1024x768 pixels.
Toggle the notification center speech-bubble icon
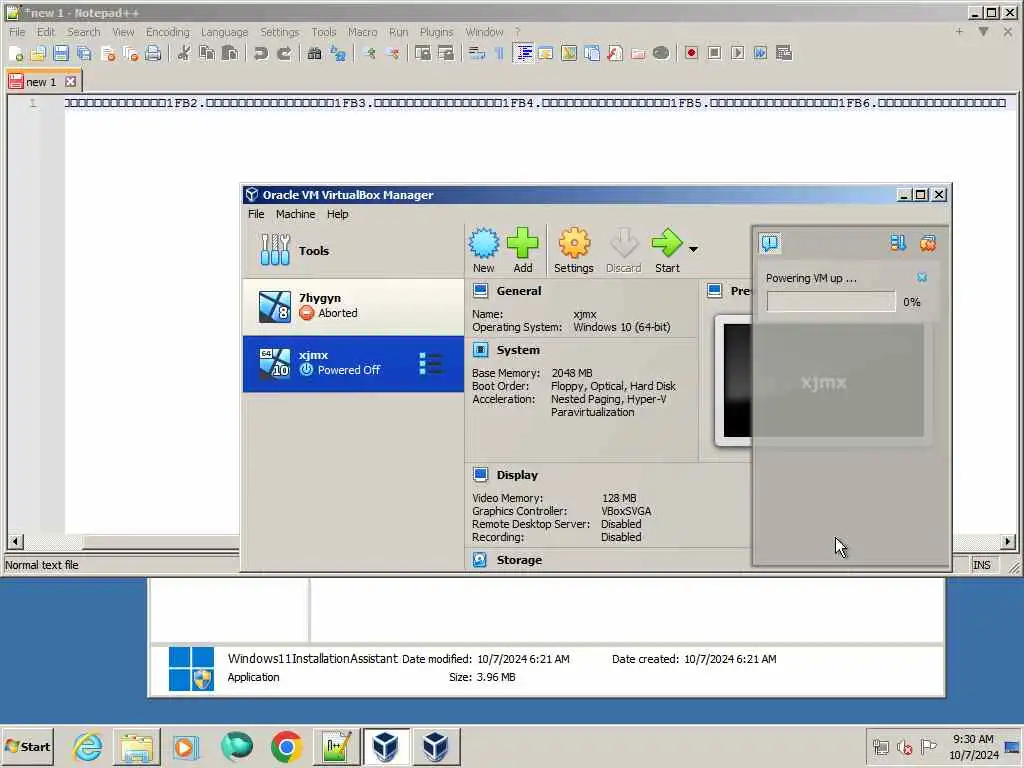770,244
